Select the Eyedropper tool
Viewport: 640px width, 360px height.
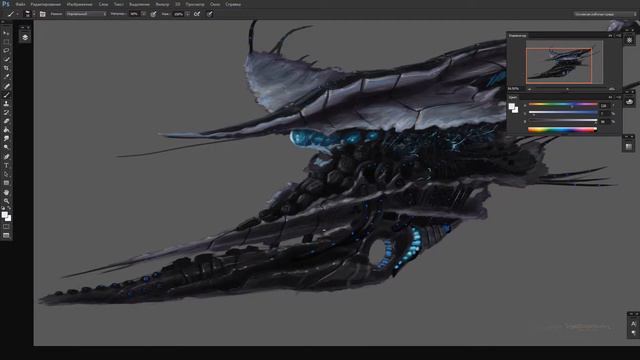coord(6,77)
